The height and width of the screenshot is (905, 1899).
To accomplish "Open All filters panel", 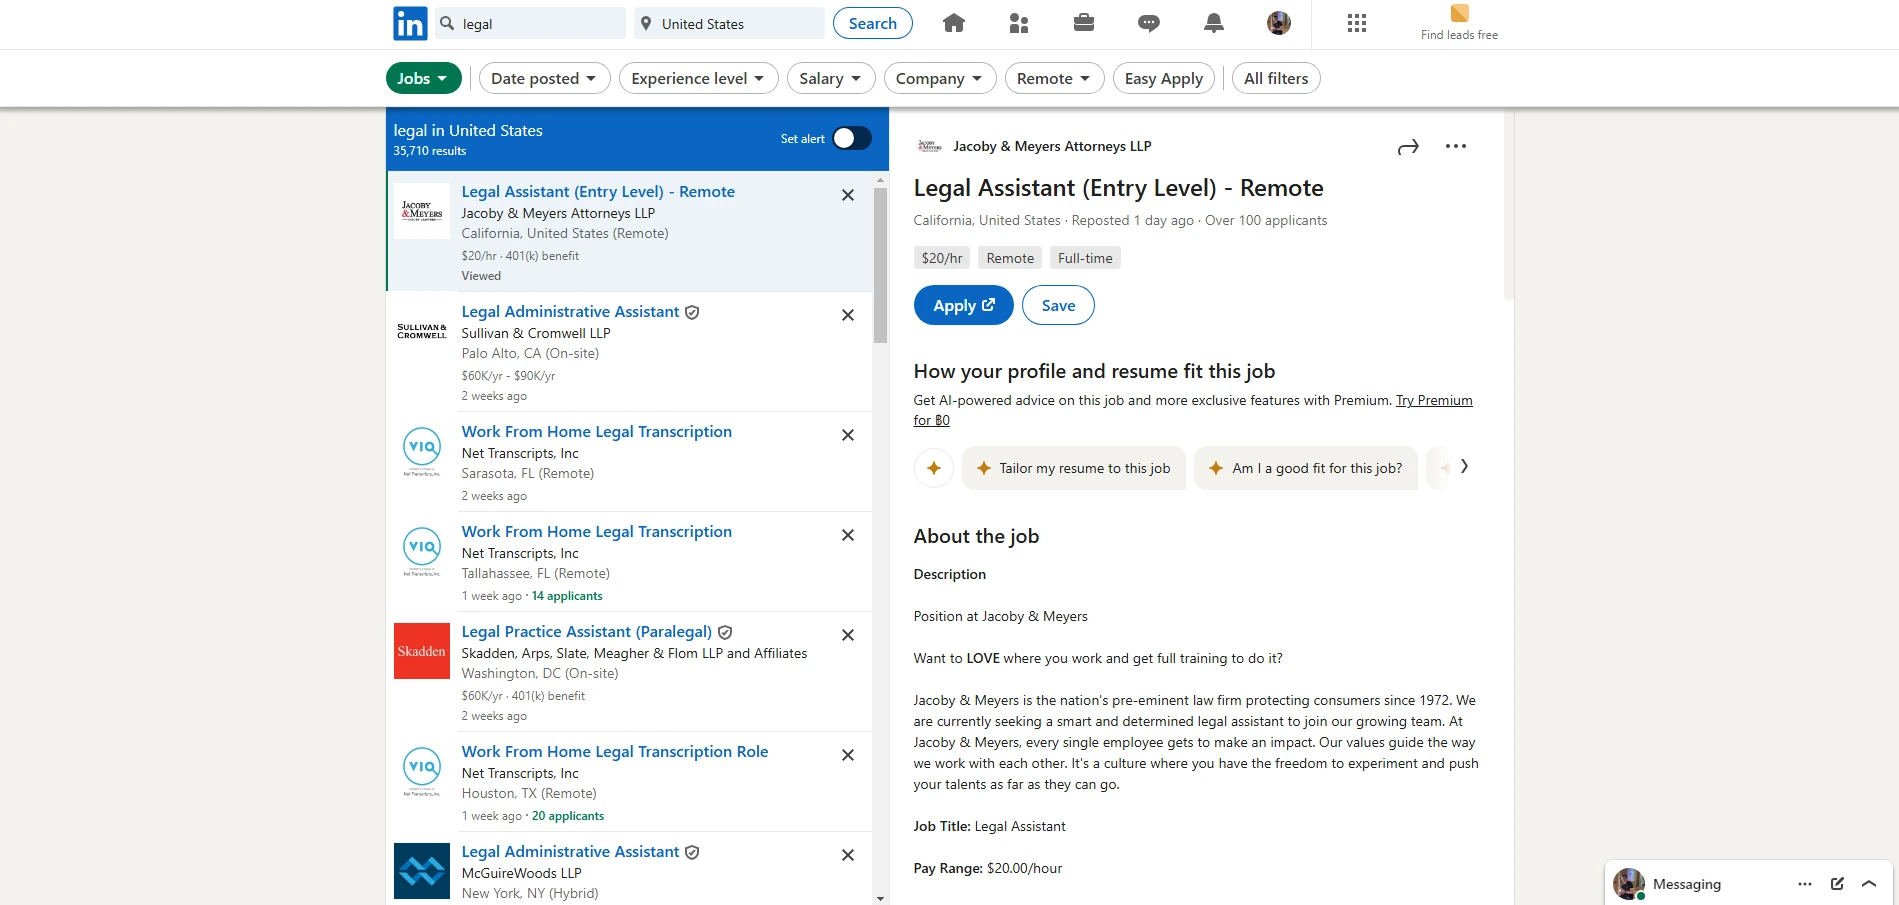I will tap(1276, 78).
